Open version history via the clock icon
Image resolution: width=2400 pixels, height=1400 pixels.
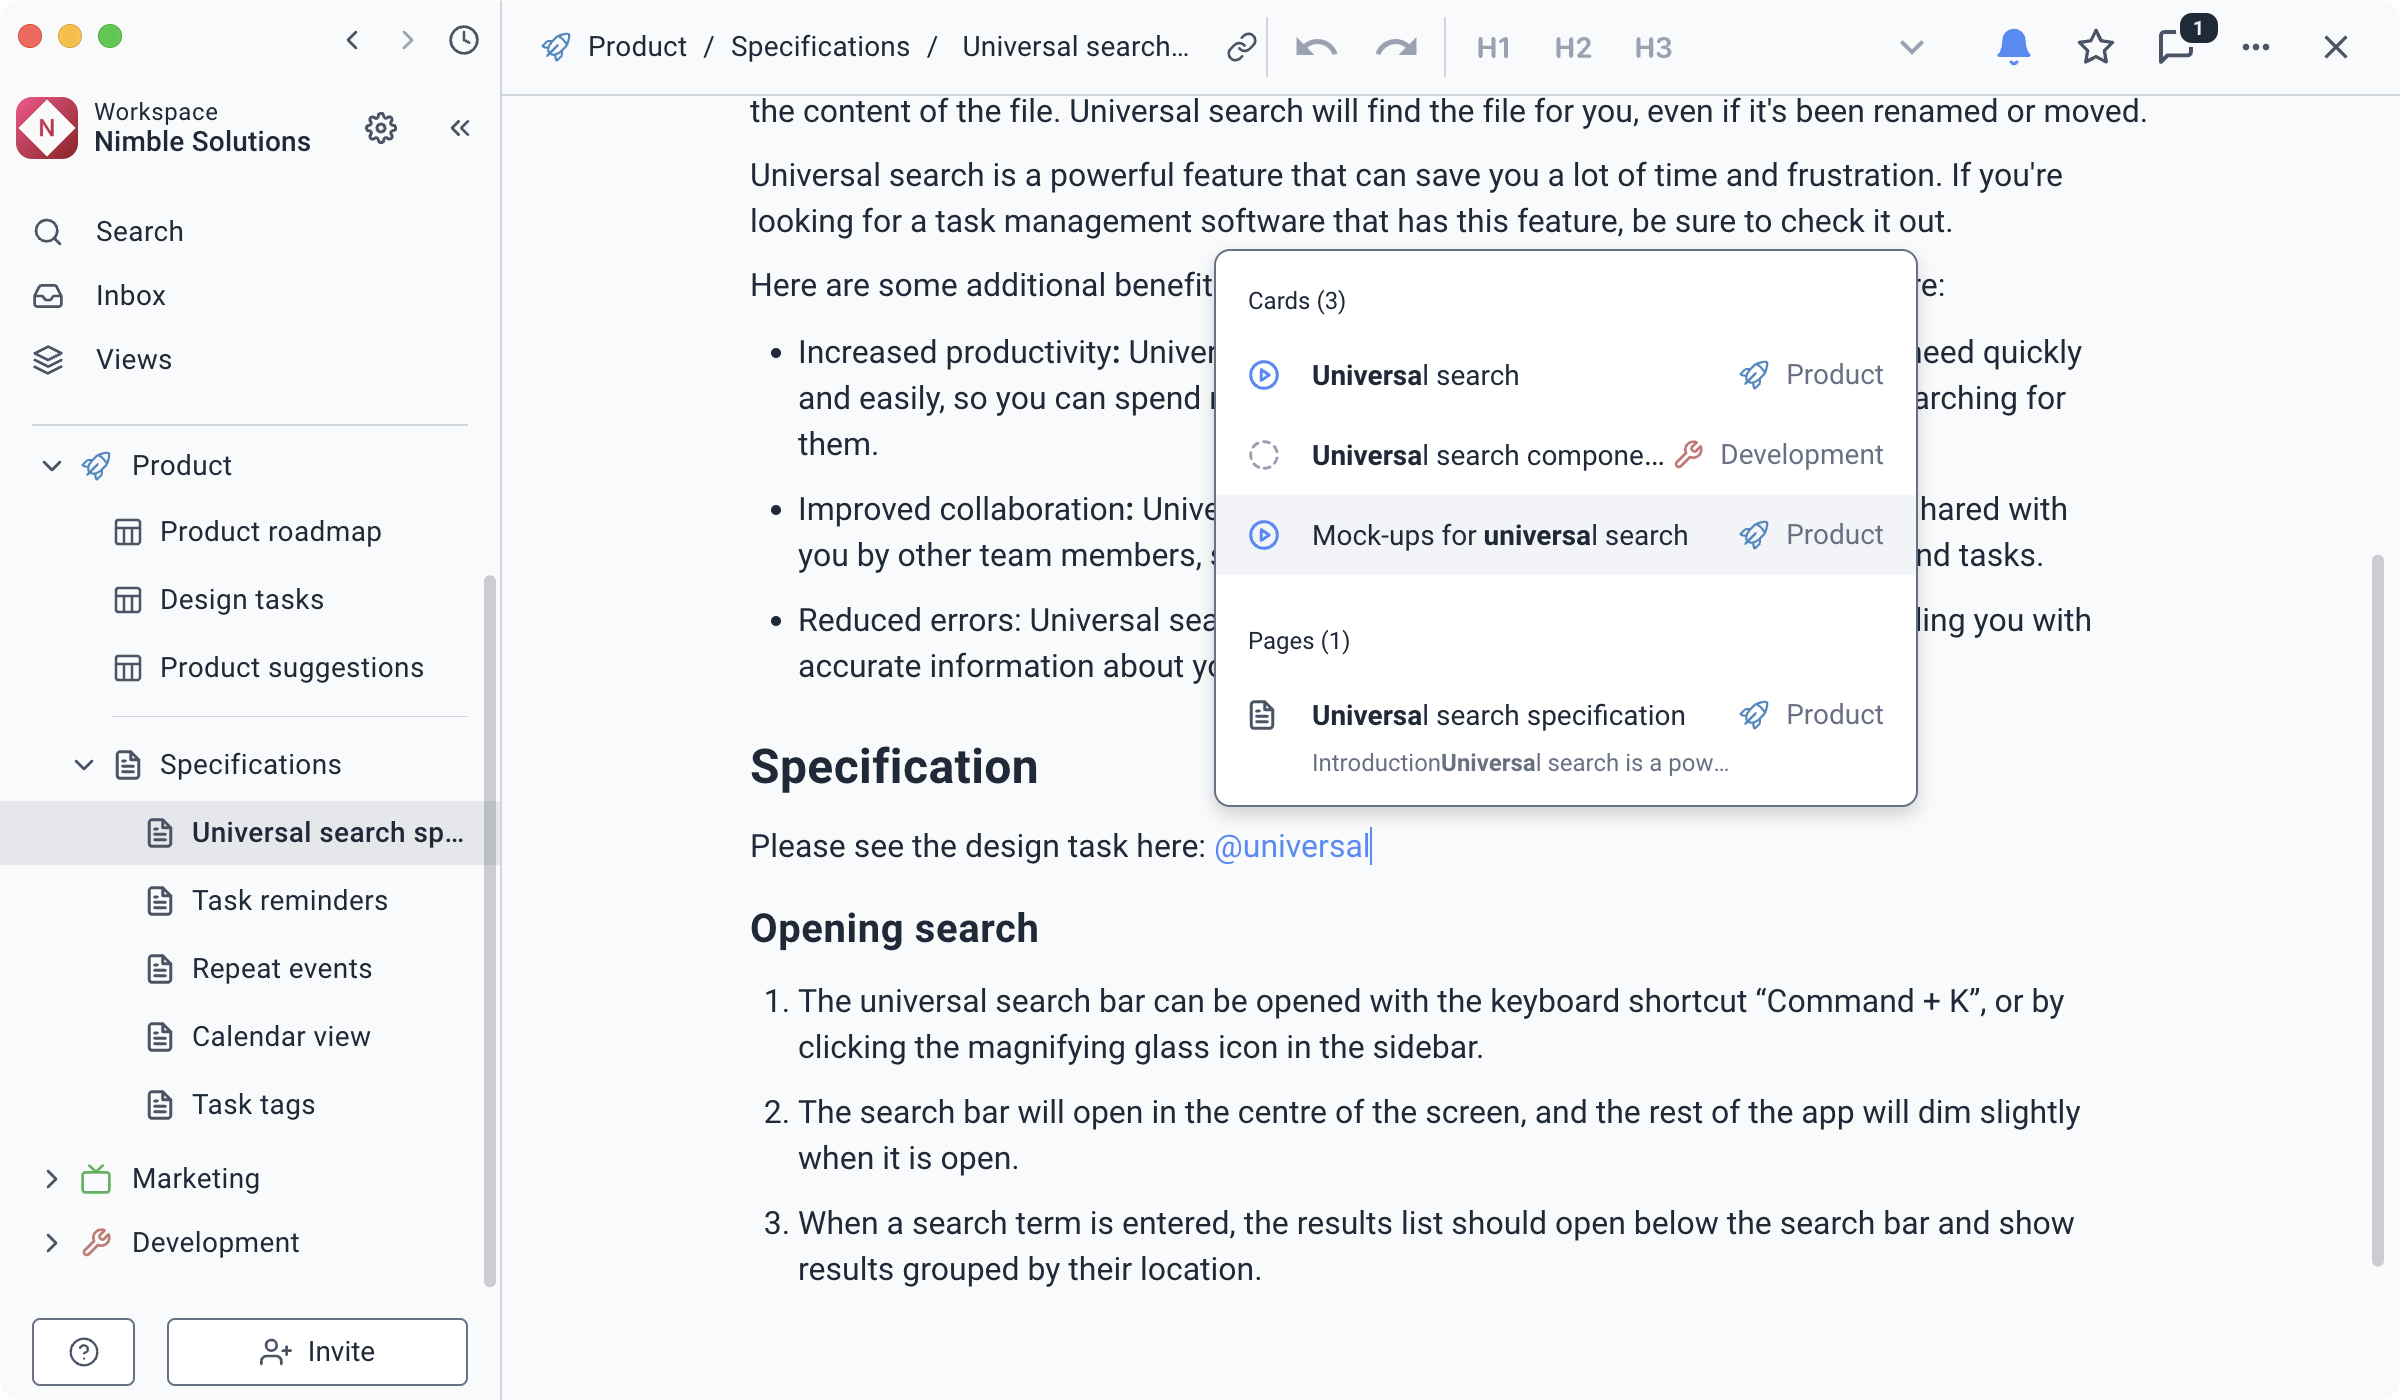coord(461,42)
